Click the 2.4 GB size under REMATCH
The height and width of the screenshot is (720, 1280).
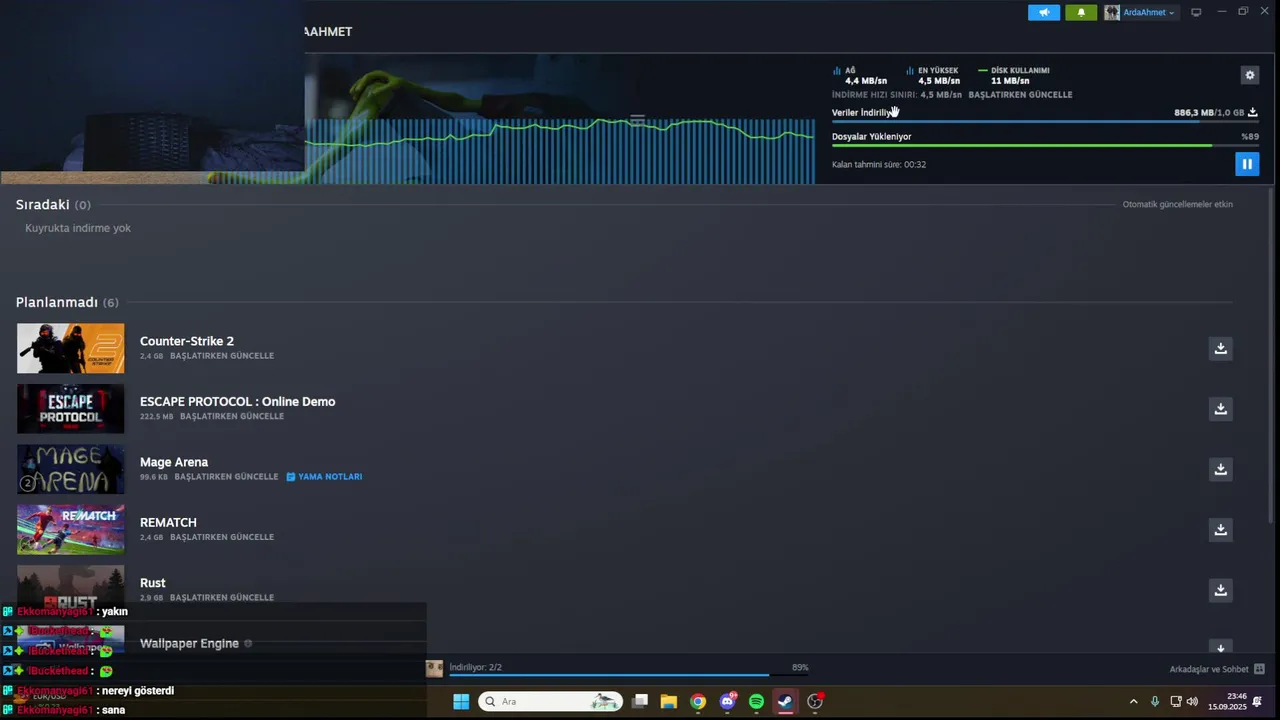151,538
